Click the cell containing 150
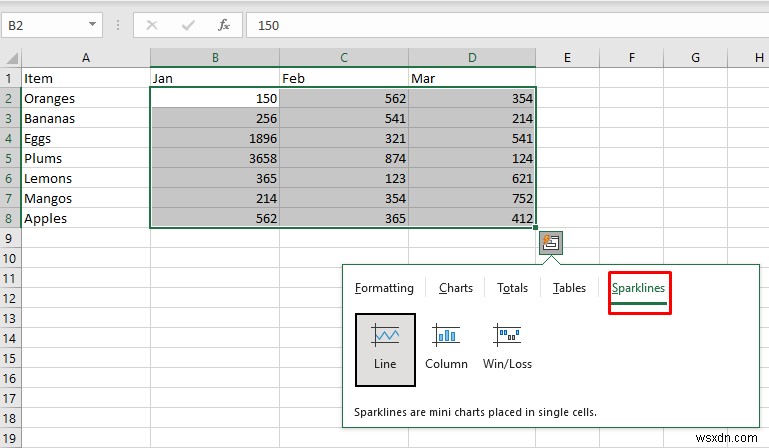This screenshot has height=448, width=769. pyautogui.click(x=215, y=99)
